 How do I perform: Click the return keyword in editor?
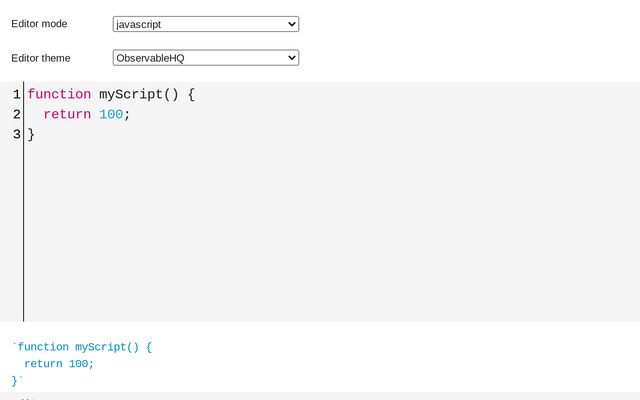[x=67, y=114]
